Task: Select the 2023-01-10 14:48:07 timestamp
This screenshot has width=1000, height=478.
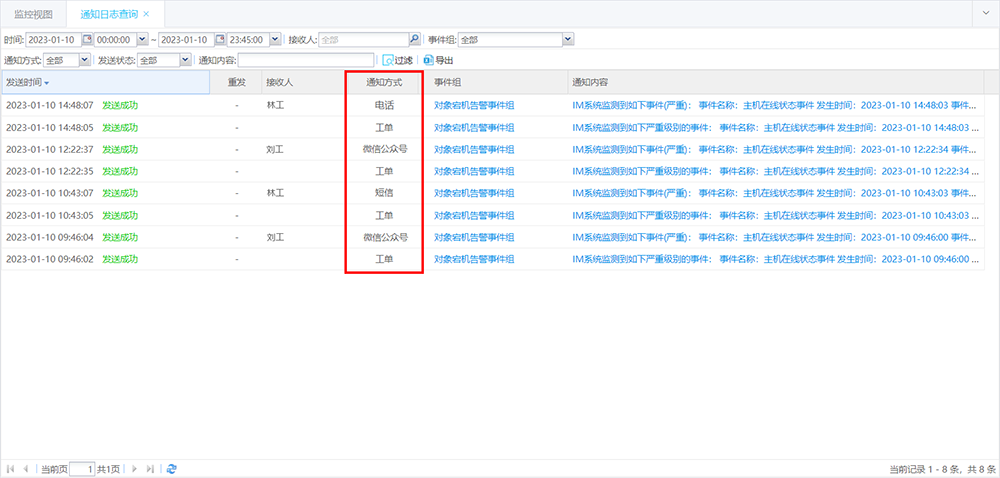Action: coord(50,105)
